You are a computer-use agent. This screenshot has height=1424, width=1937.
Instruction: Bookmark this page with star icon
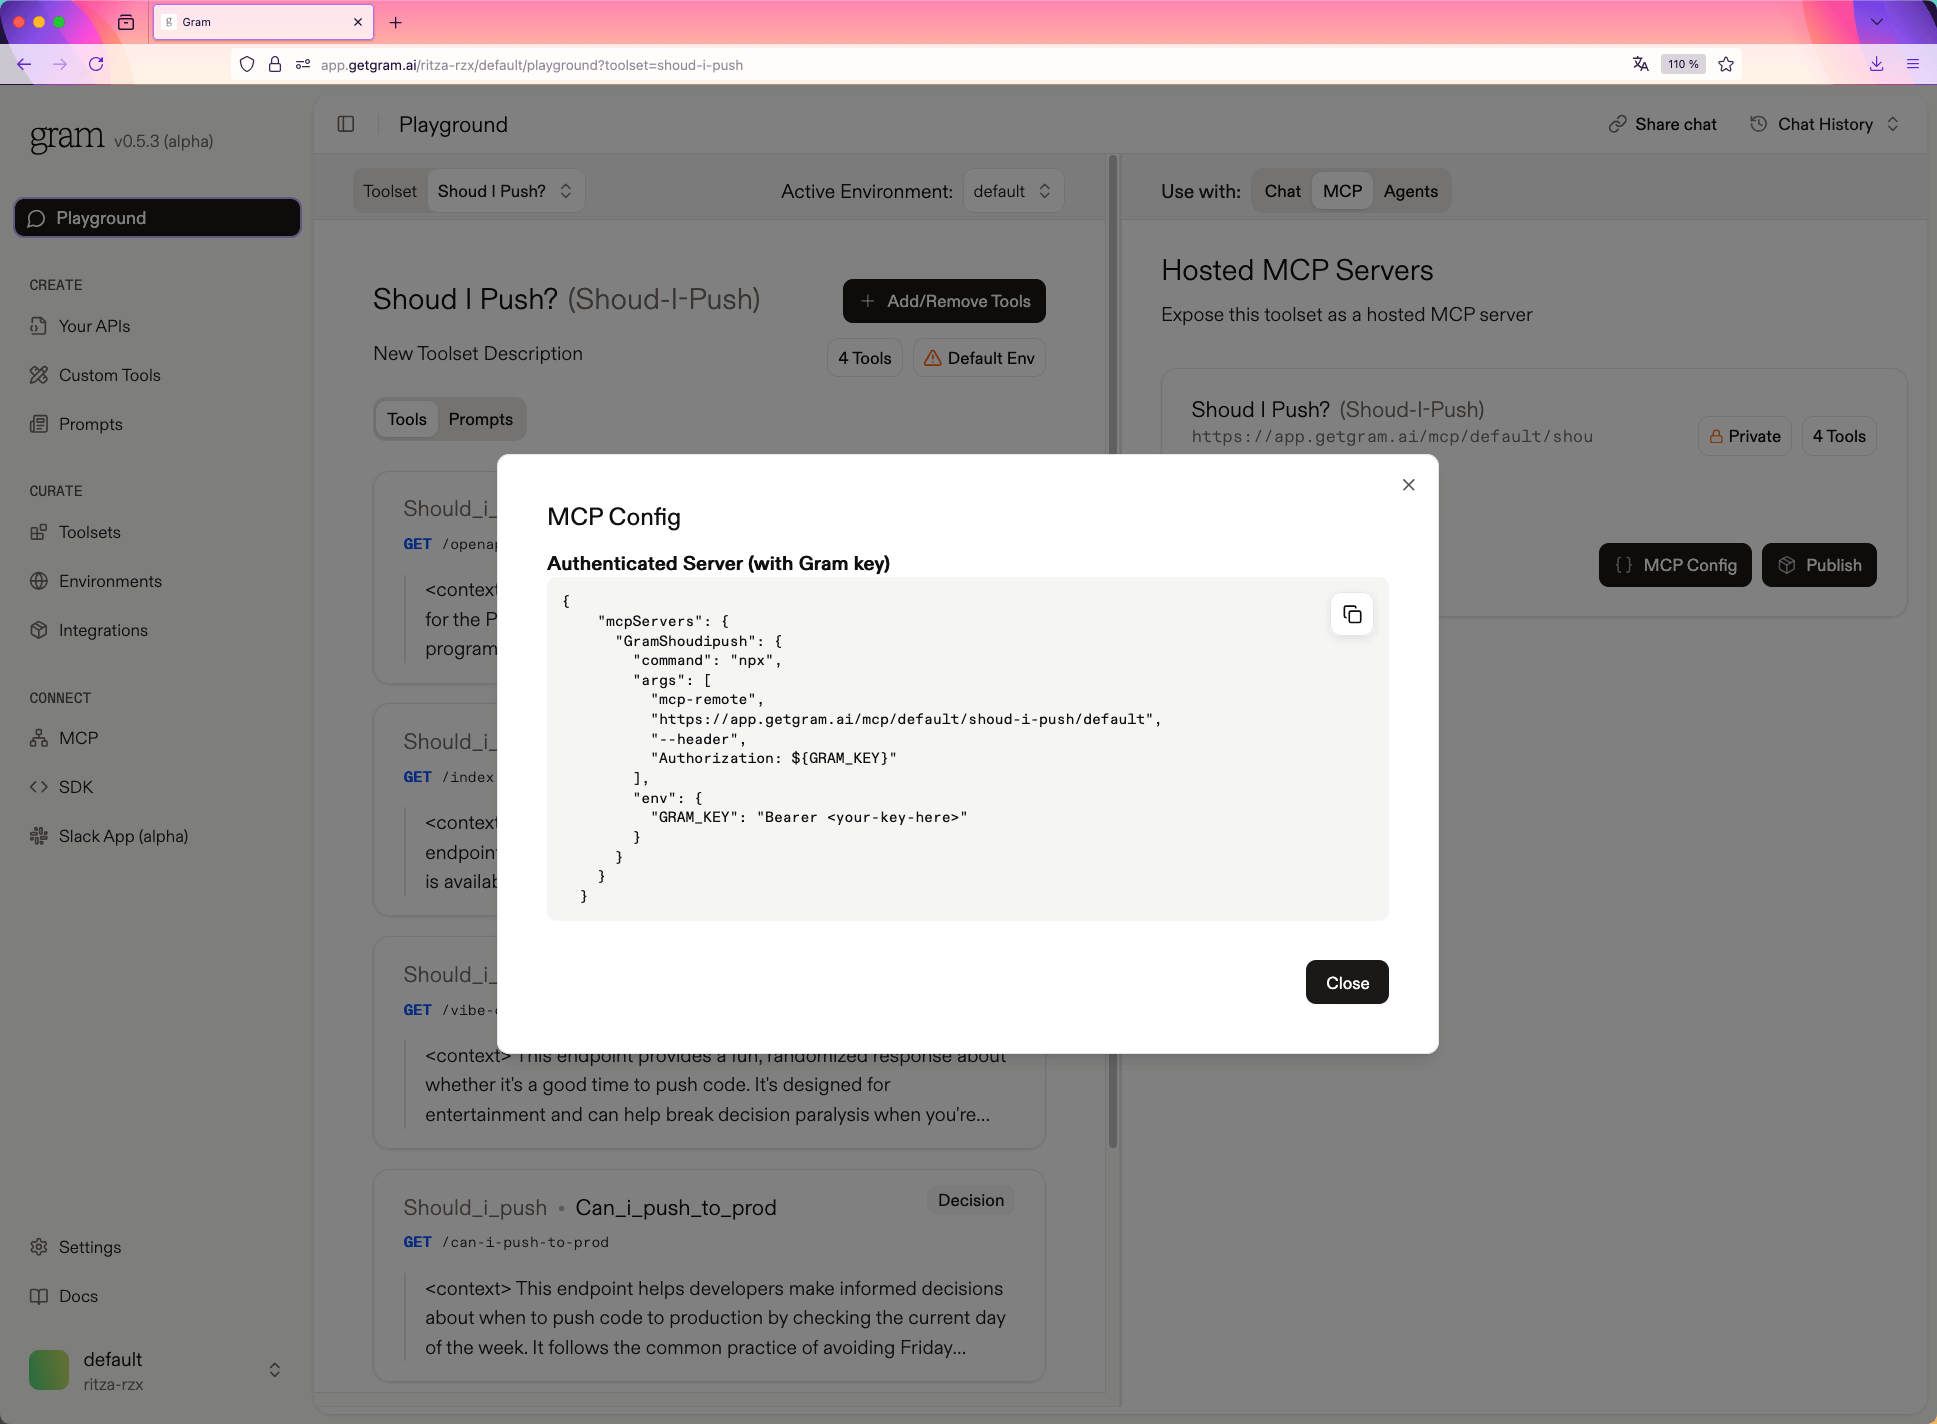pyautogui.click(x=1726, y=64)
